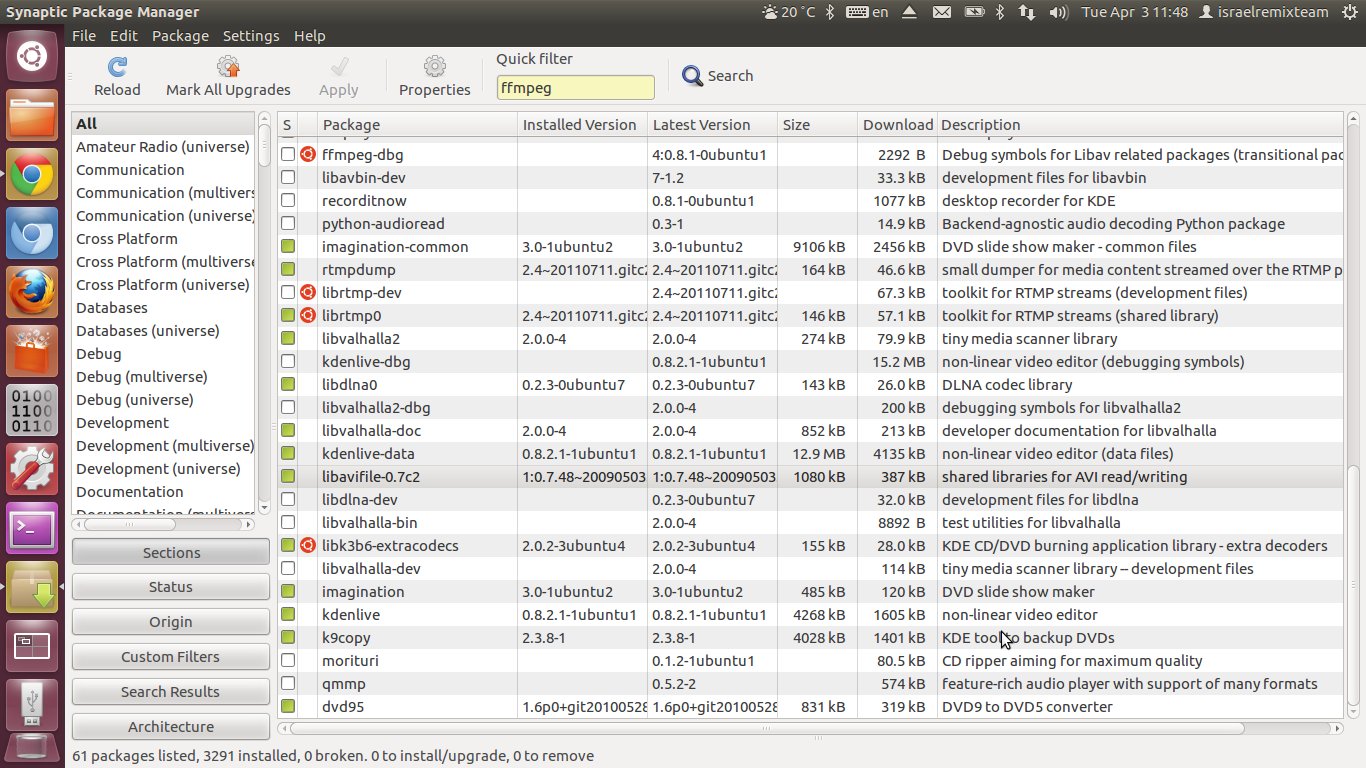1366x768 pixels.
Task: Select the k9copy package name
Action: [346, 637]
